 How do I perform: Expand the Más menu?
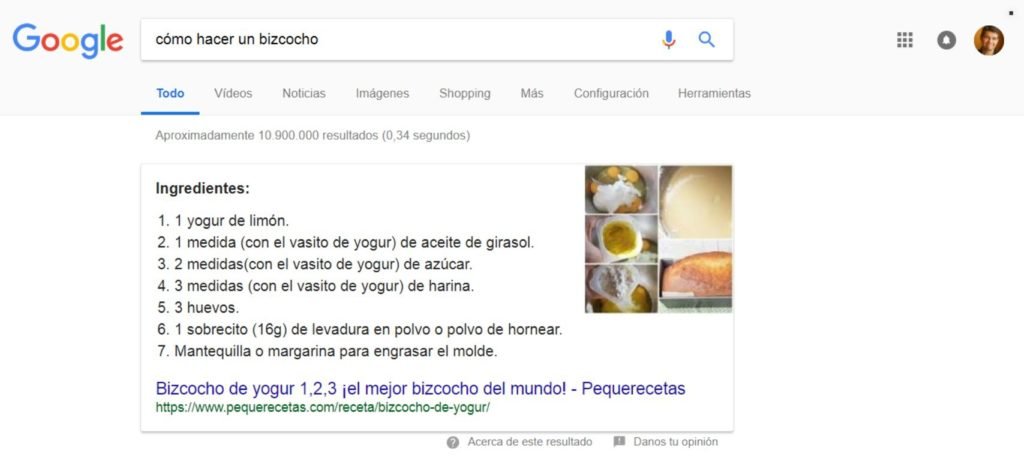click(x=532, y=93)
